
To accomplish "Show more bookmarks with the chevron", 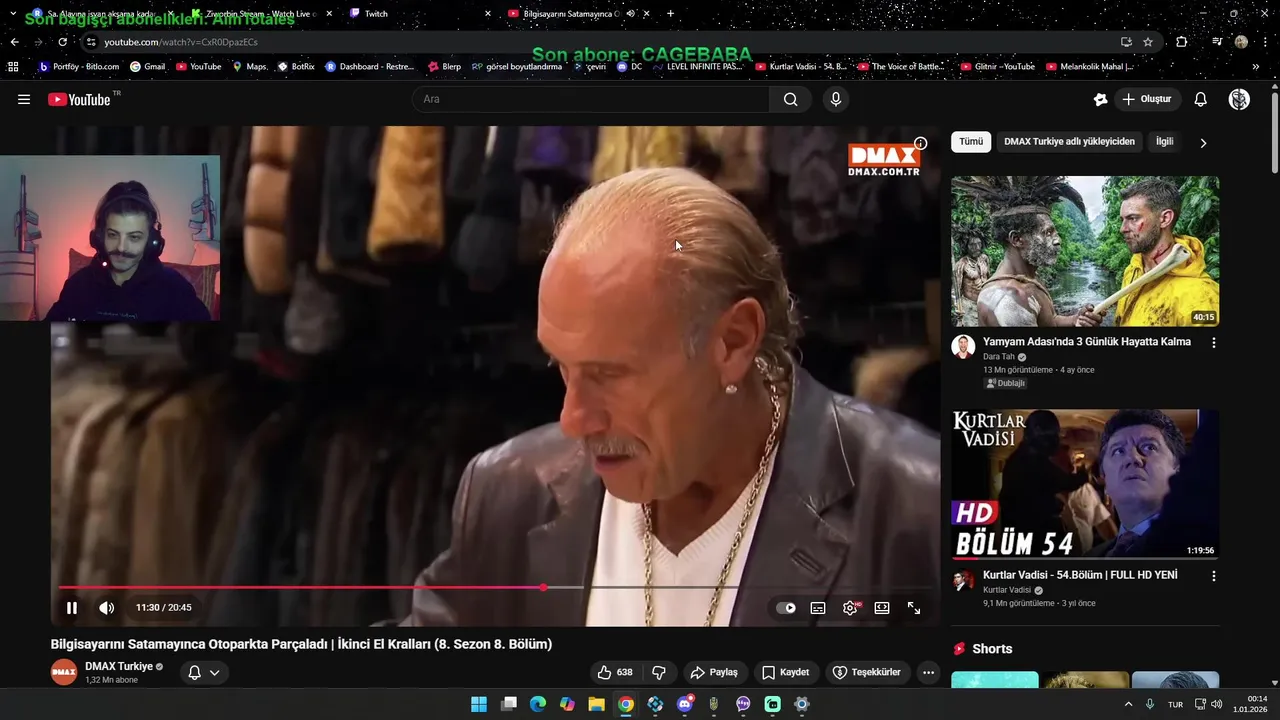I will coord(1255,67).
